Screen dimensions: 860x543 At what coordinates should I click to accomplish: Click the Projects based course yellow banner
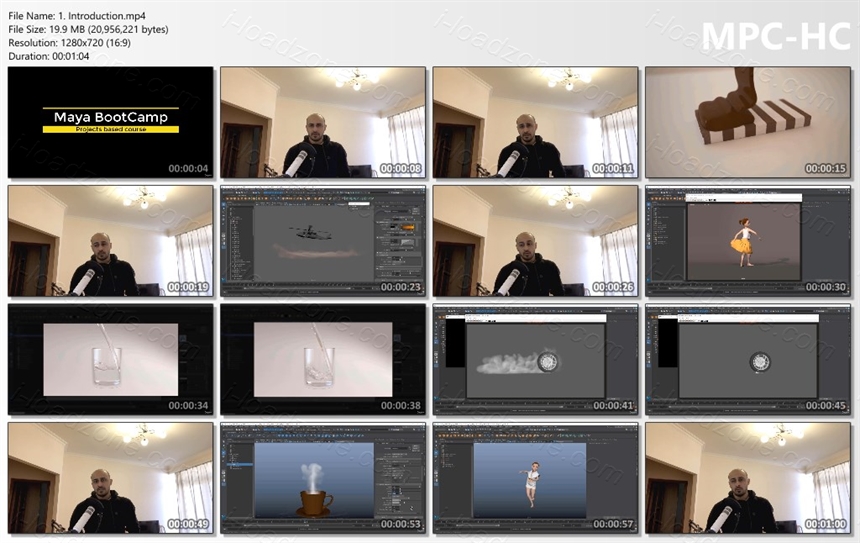111,129
